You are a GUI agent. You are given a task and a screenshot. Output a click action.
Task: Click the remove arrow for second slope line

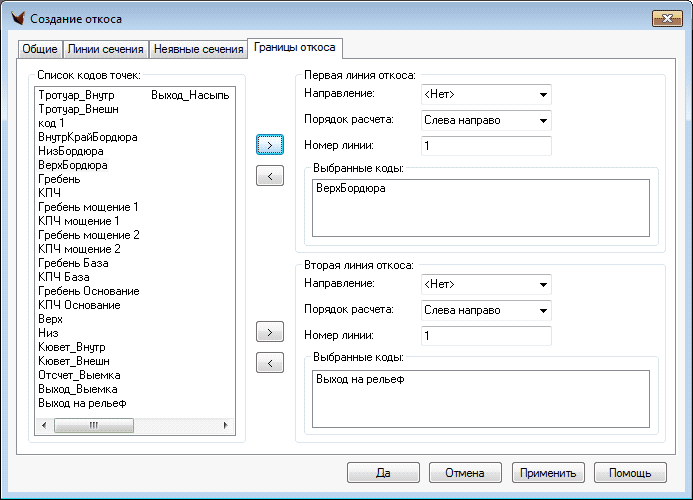click(x=269, y=362)
